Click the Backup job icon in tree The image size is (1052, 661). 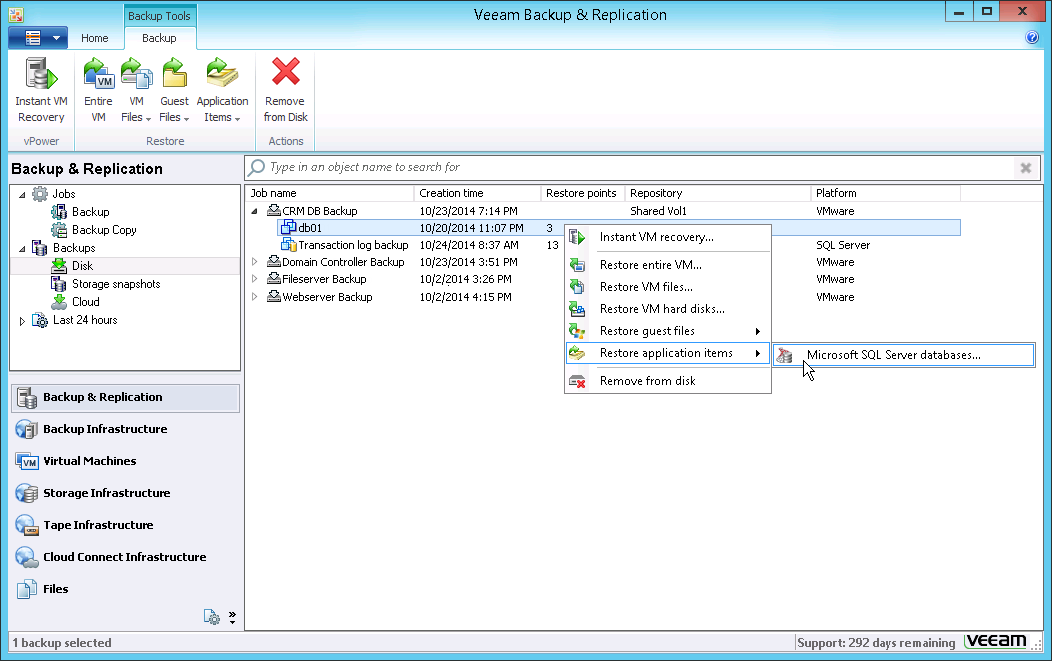pyautogui.click(x=59, y=212)
